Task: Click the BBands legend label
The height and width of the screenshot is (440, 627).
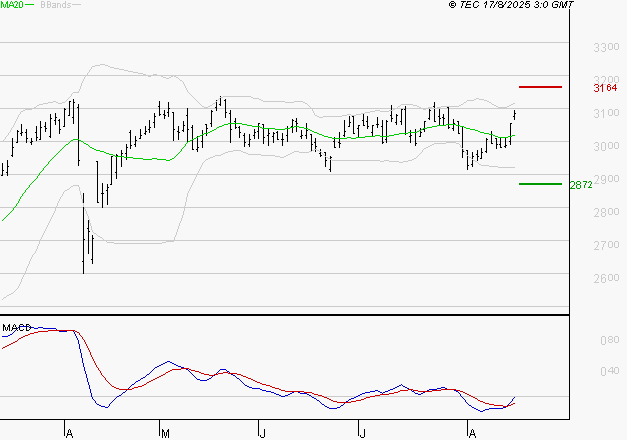Action: click(x=56, y=5)
